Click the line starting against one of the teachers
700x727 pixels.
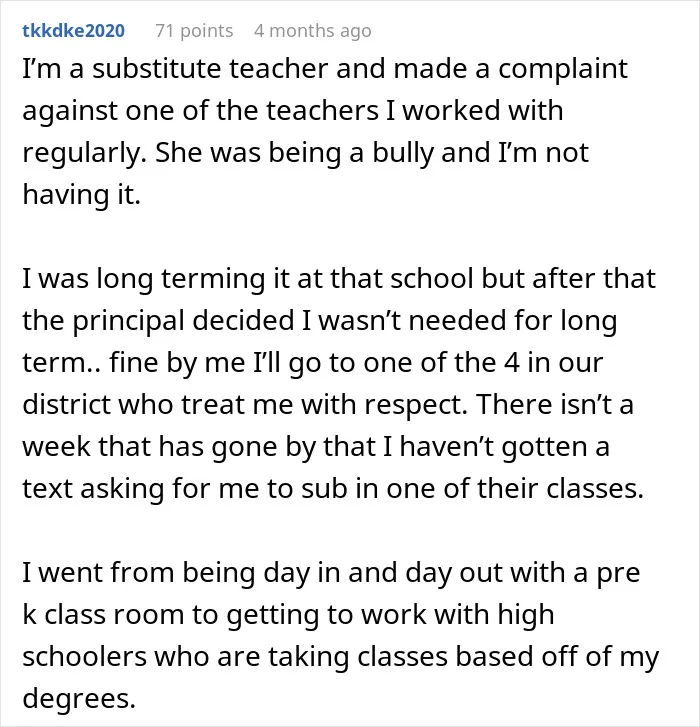click(x=293, y=111)
